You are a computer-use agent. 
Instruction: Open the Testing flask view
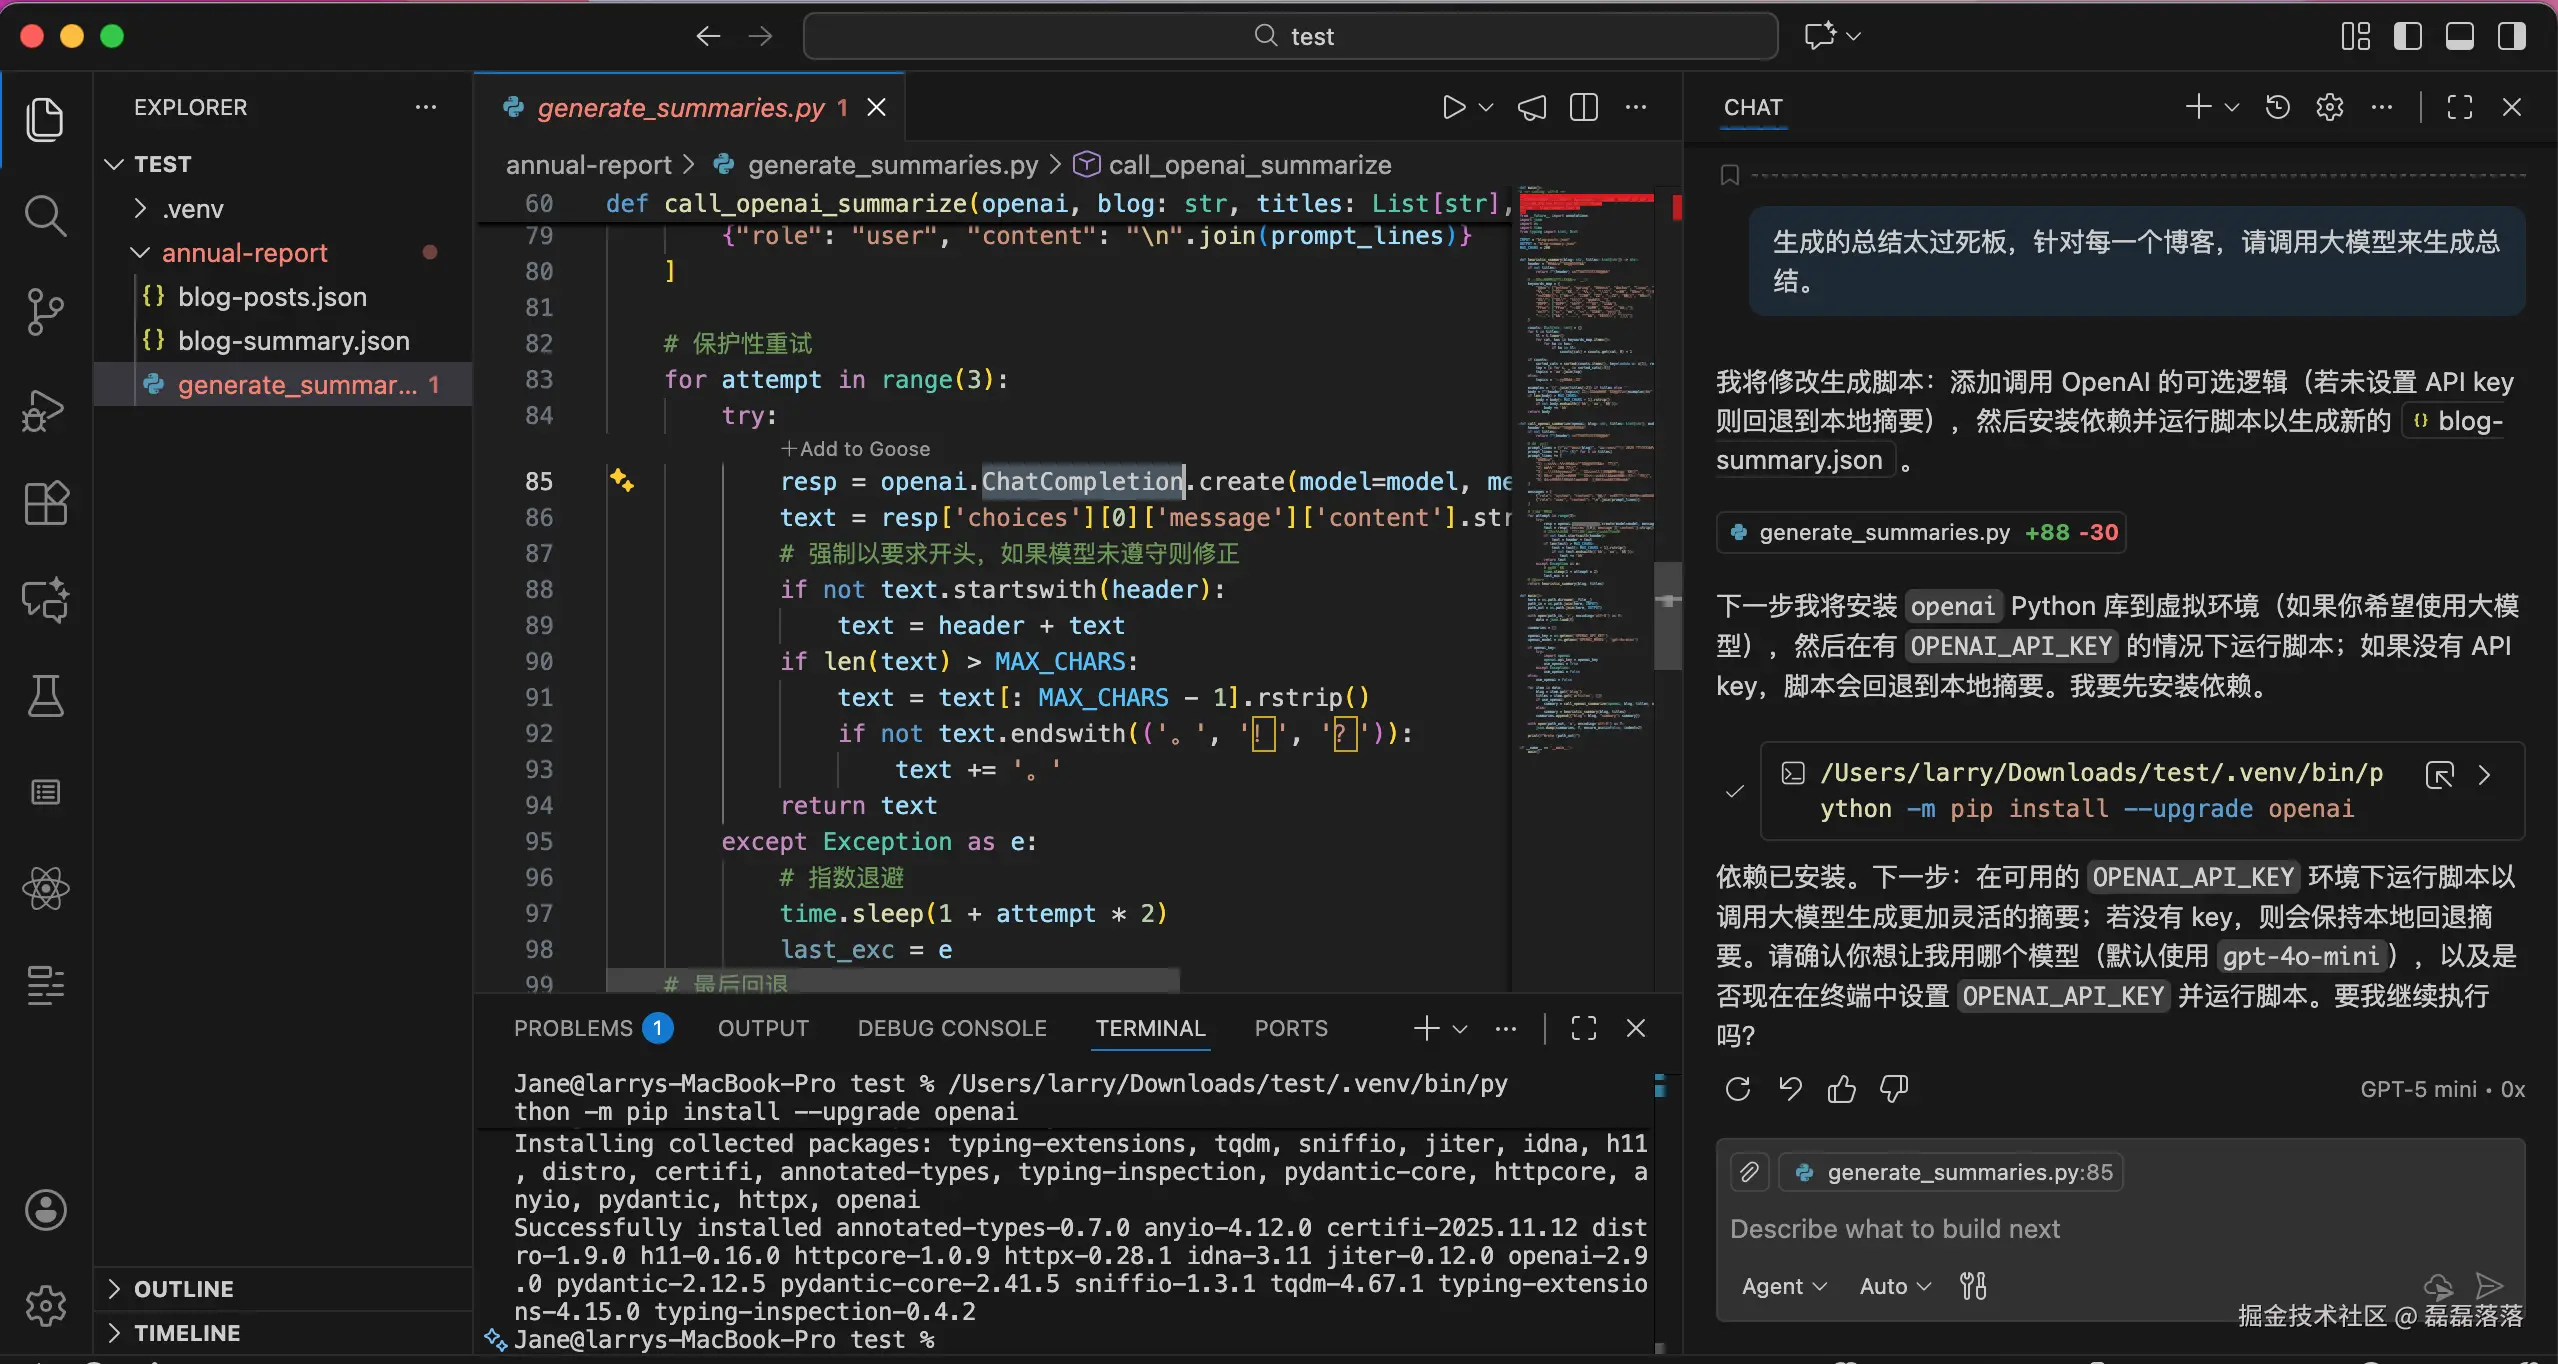[x=45, y=696]
